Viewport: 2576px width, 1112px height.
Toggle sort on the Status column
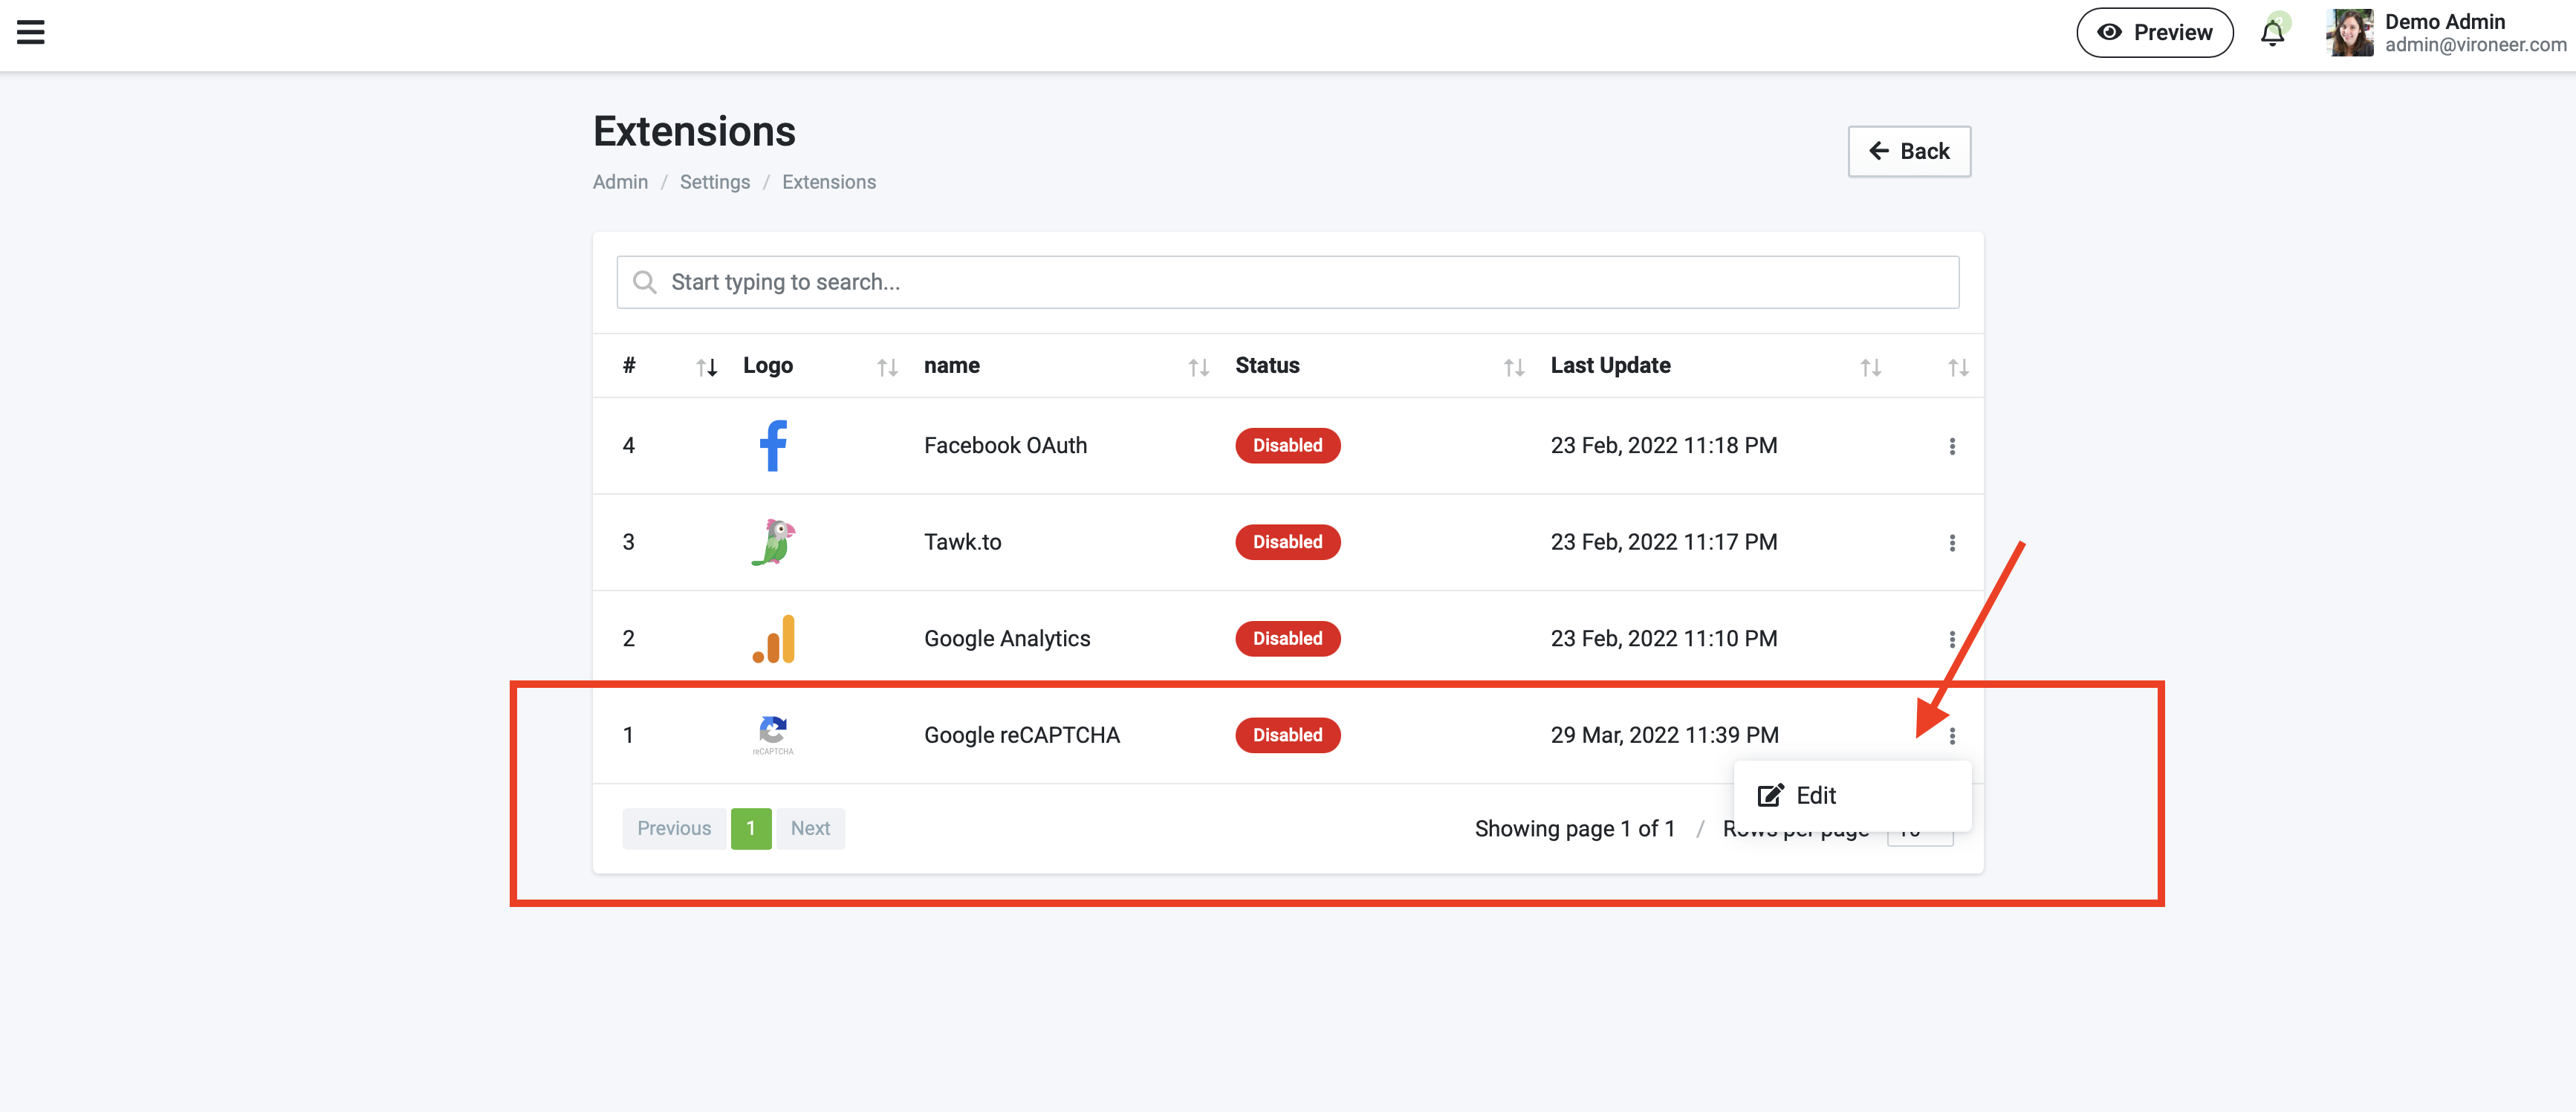coord(1513,367)
